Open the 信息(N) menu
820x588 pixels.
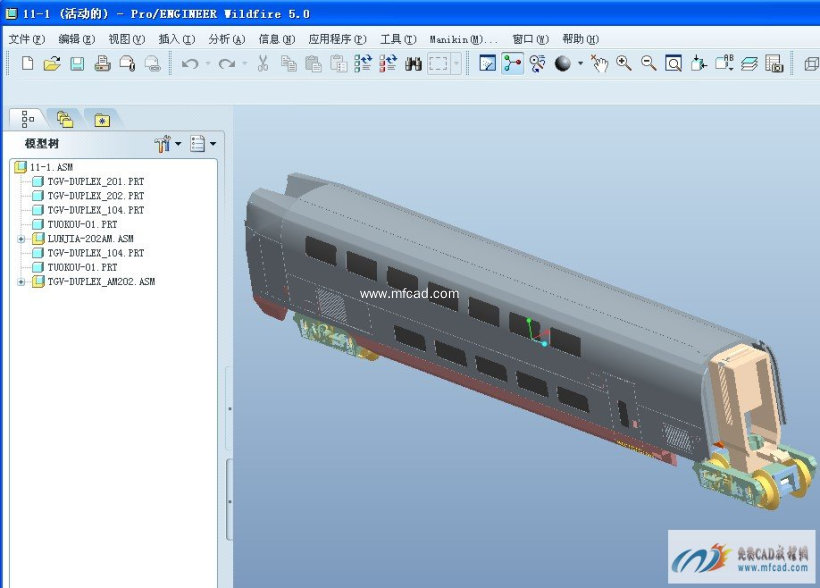[277, 39]
